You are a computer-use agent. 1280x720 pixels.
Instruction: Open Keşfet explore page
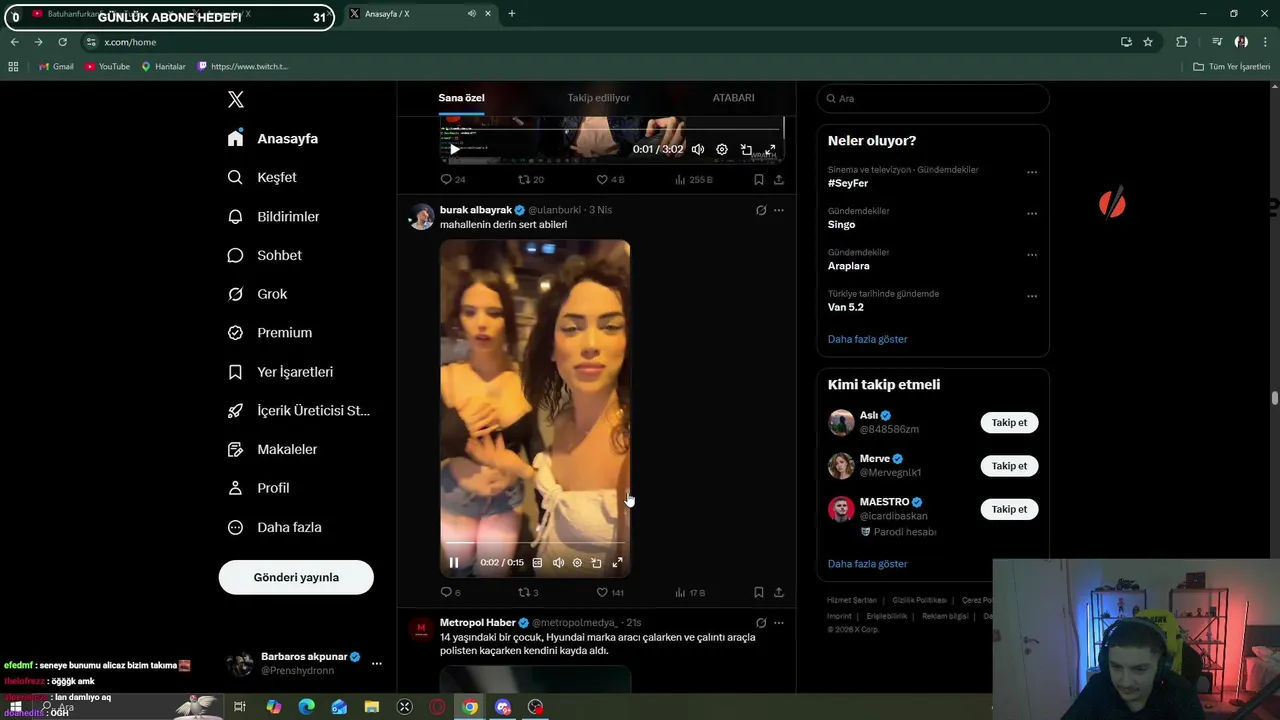pyautogui.click(x=262, y=177)
